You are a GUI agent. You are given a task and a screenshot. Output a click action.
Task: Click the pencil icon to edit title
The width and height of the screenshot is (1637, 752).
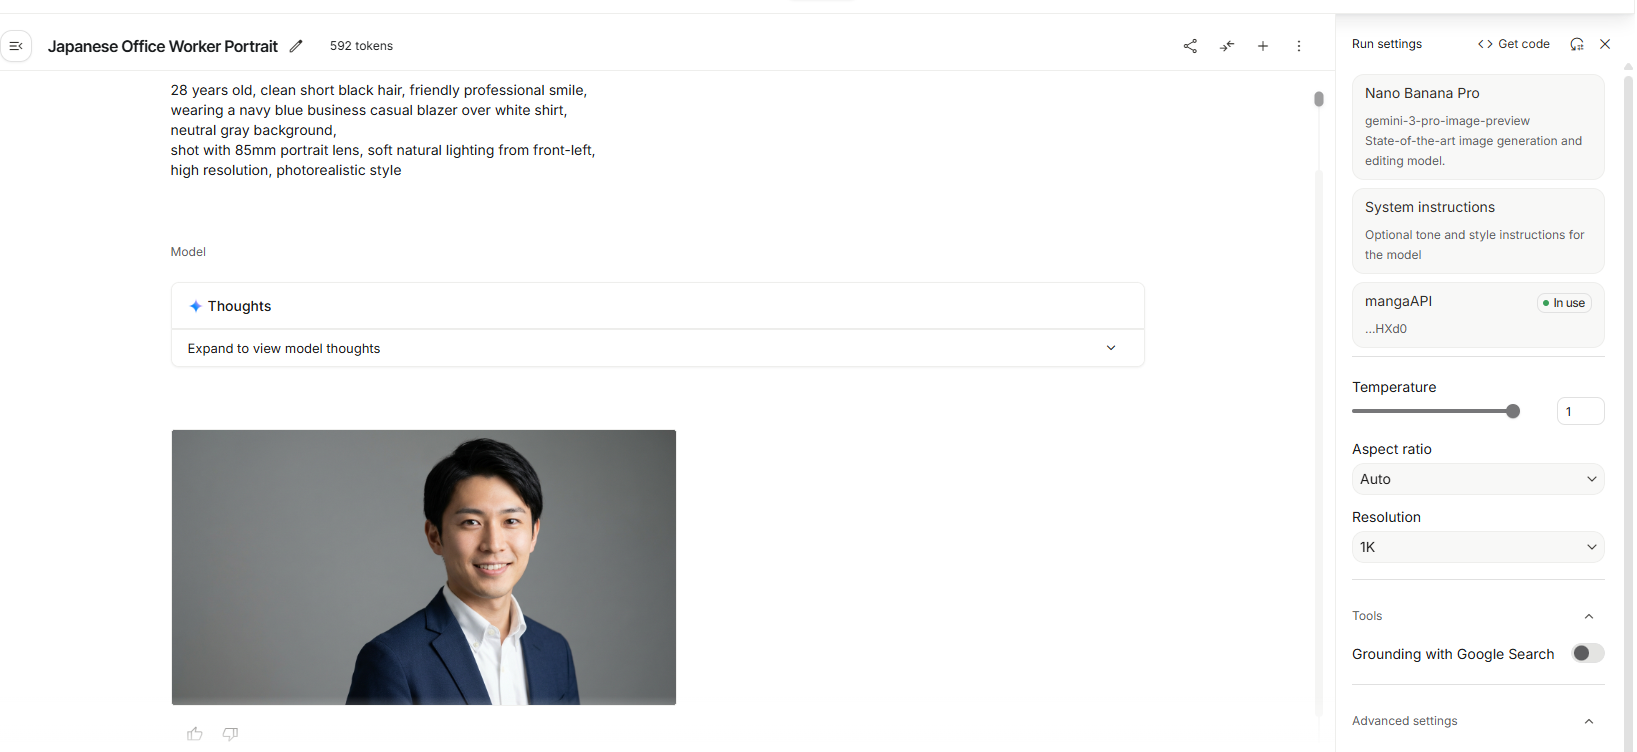tap(296, 46)
